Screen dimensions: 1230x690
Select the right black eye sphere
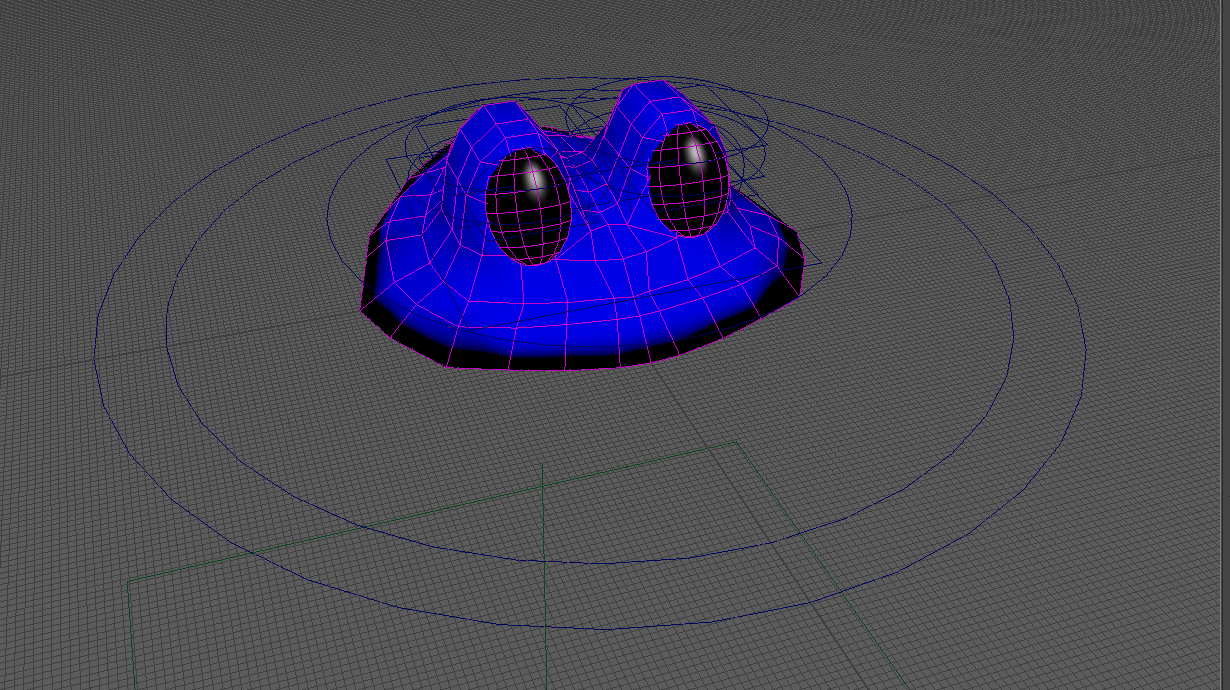(x=689, y=179)
